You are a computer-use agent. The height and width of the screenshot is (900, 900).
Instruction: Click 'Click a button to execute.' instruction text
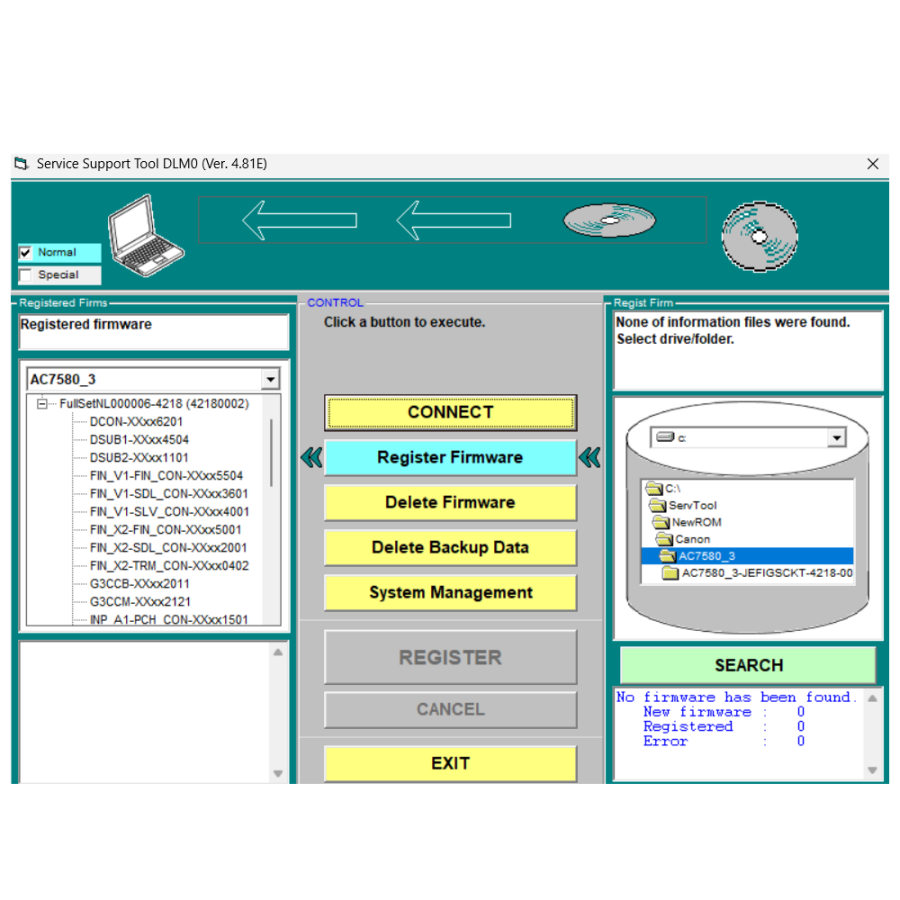(x=405, y=323)
